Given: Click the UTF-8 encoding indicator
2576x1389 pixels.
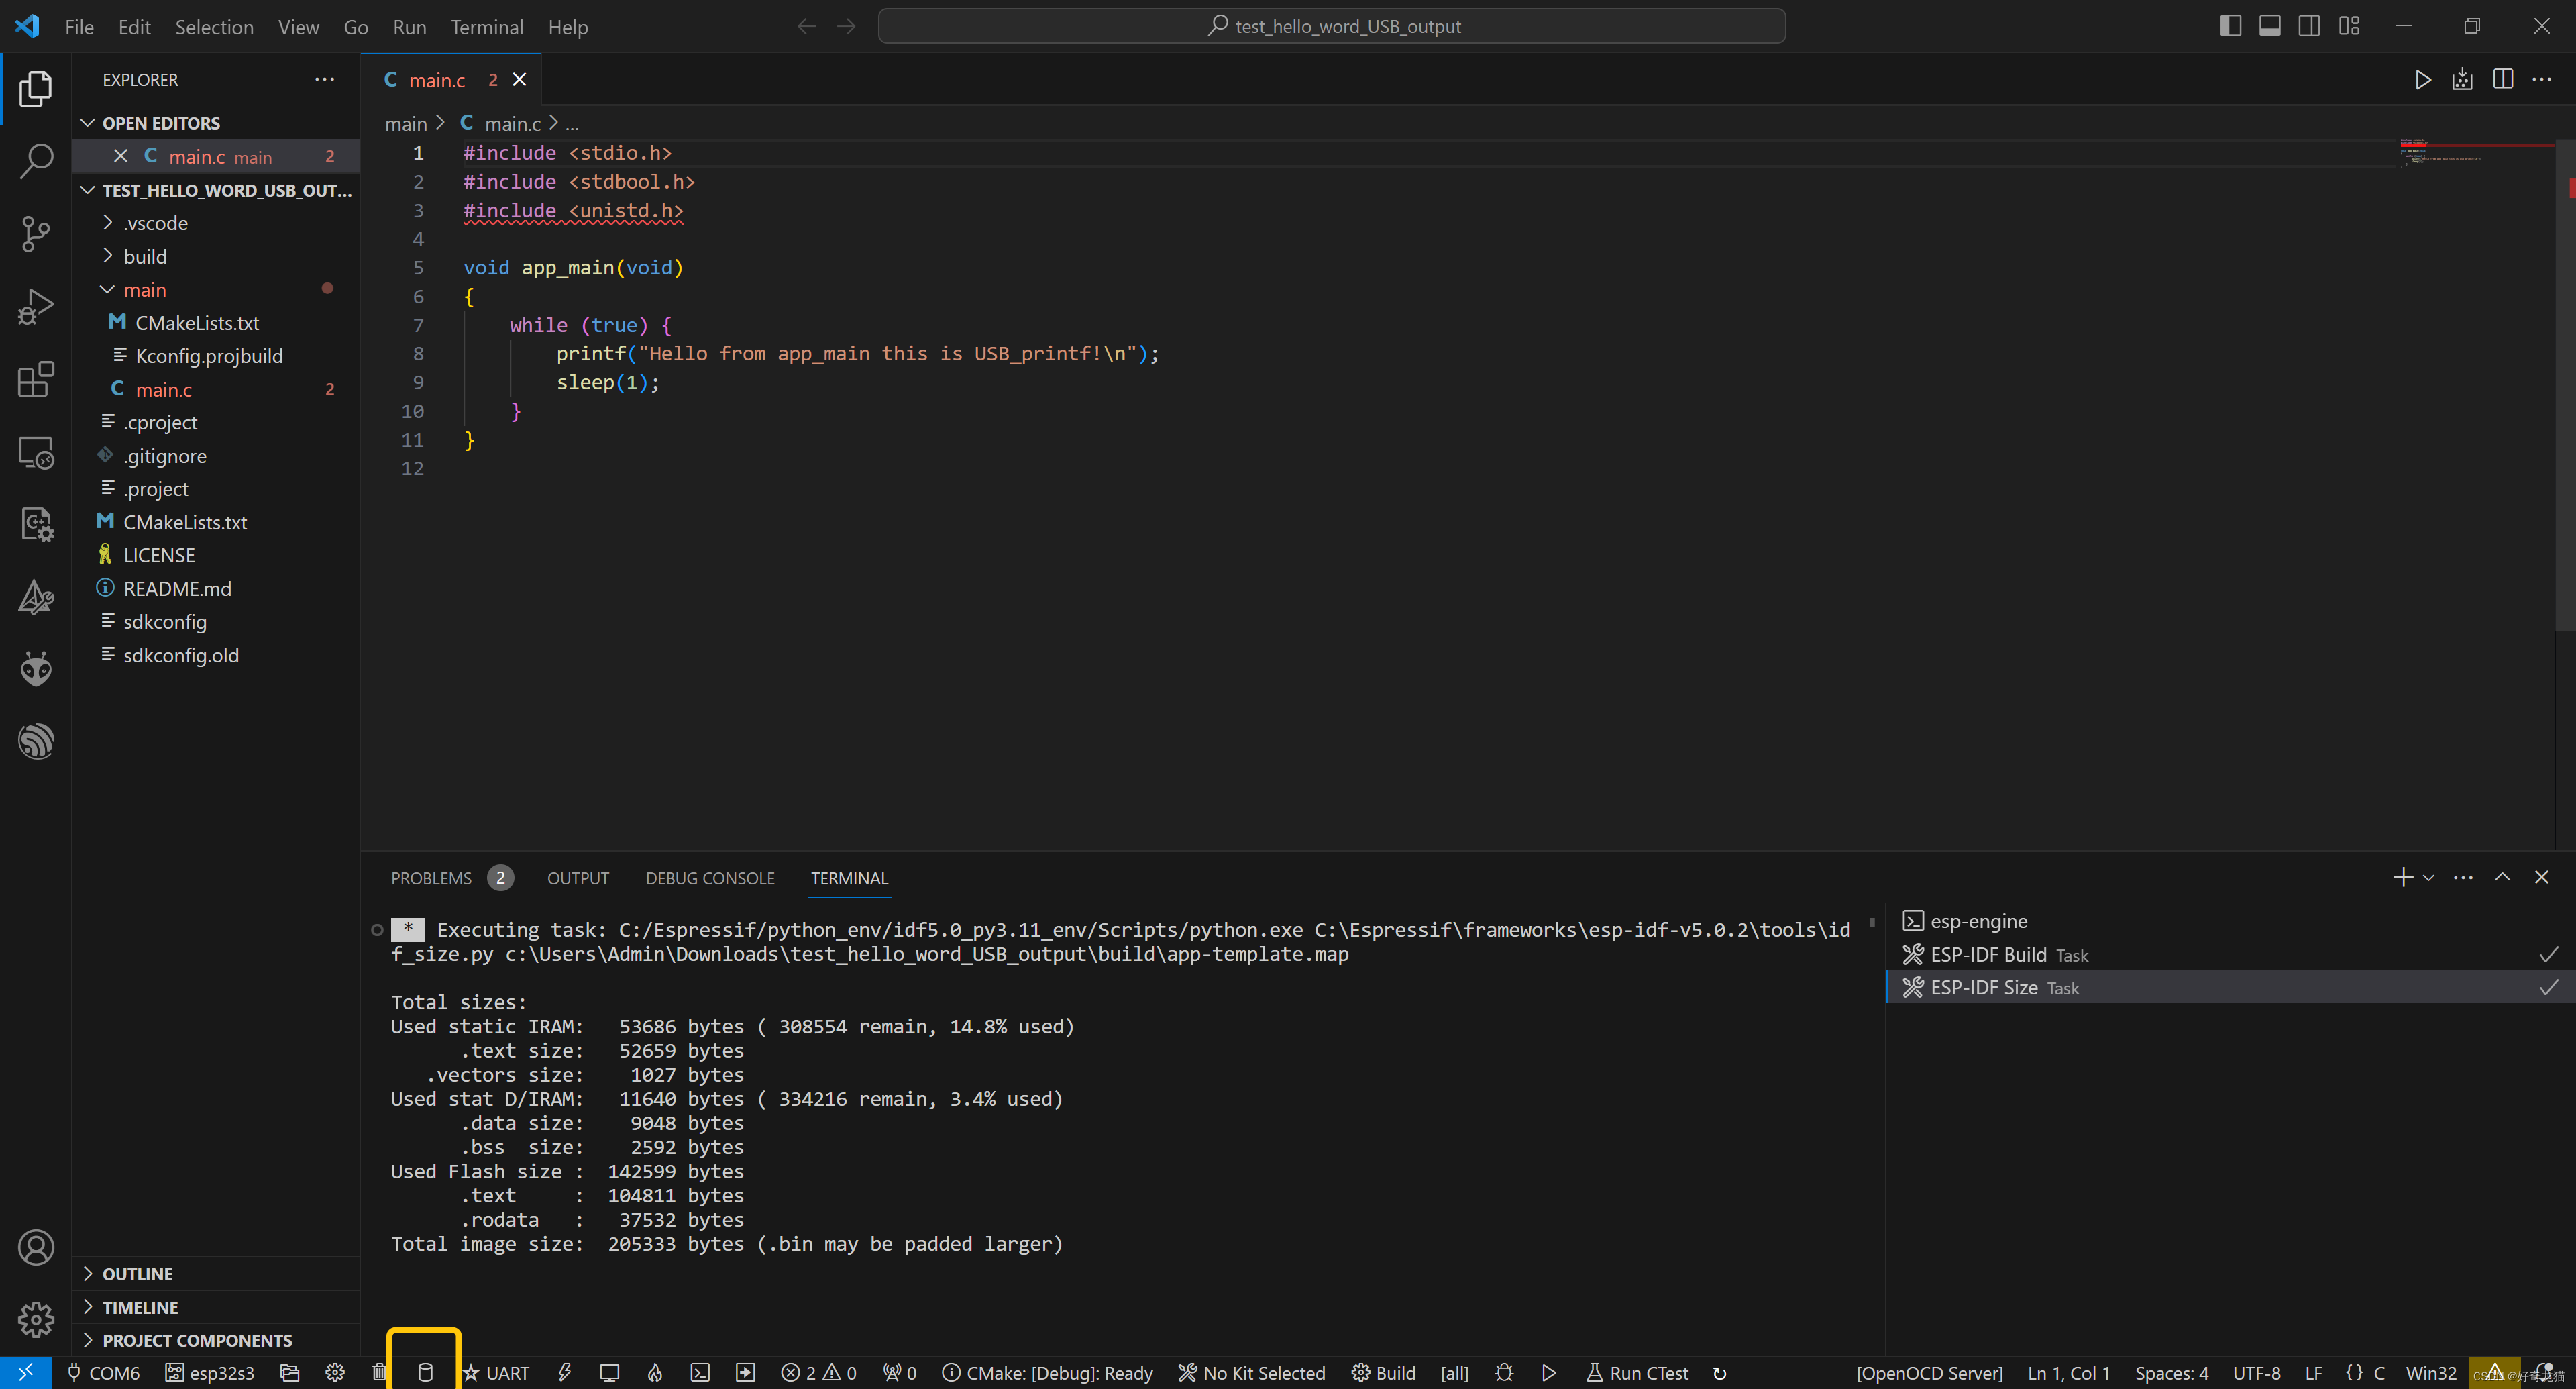Looking at the screenshot, I should 2256,1373.
